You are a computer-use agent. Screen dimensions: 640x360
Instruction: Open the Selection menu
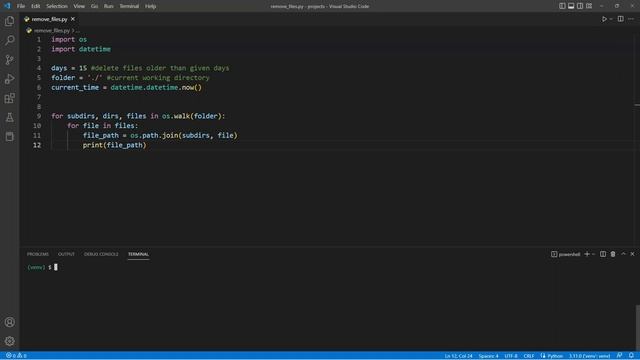tap(57, 6)
